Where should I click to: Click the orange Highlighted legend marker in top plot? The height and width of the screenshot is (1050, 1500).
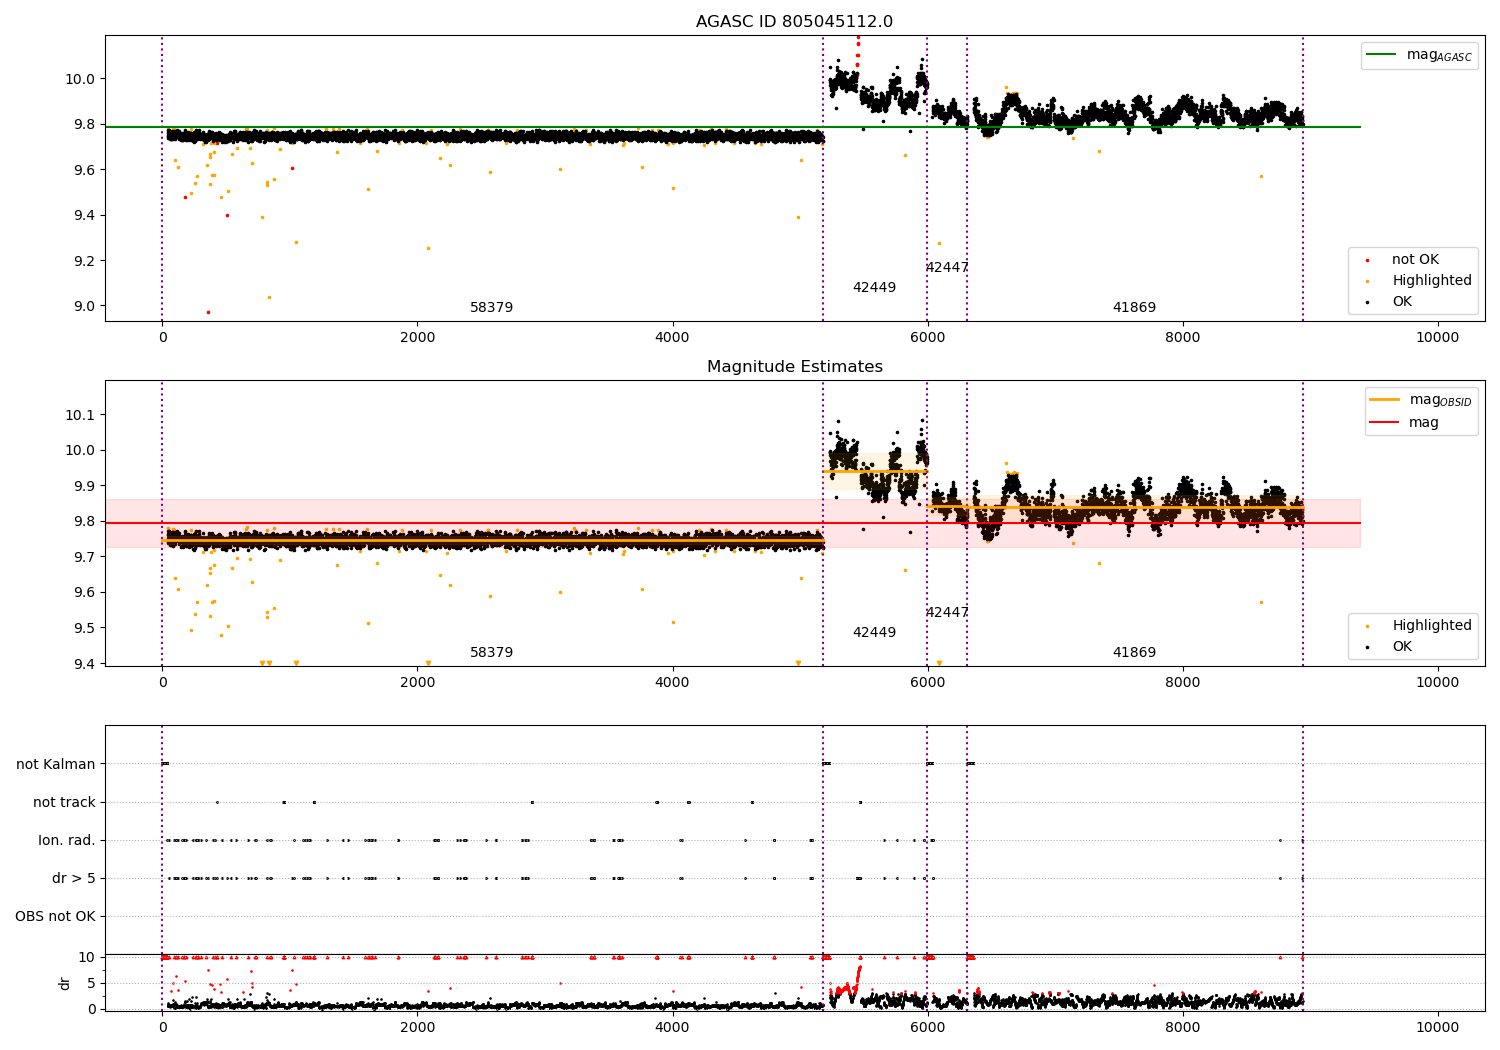1368,281
